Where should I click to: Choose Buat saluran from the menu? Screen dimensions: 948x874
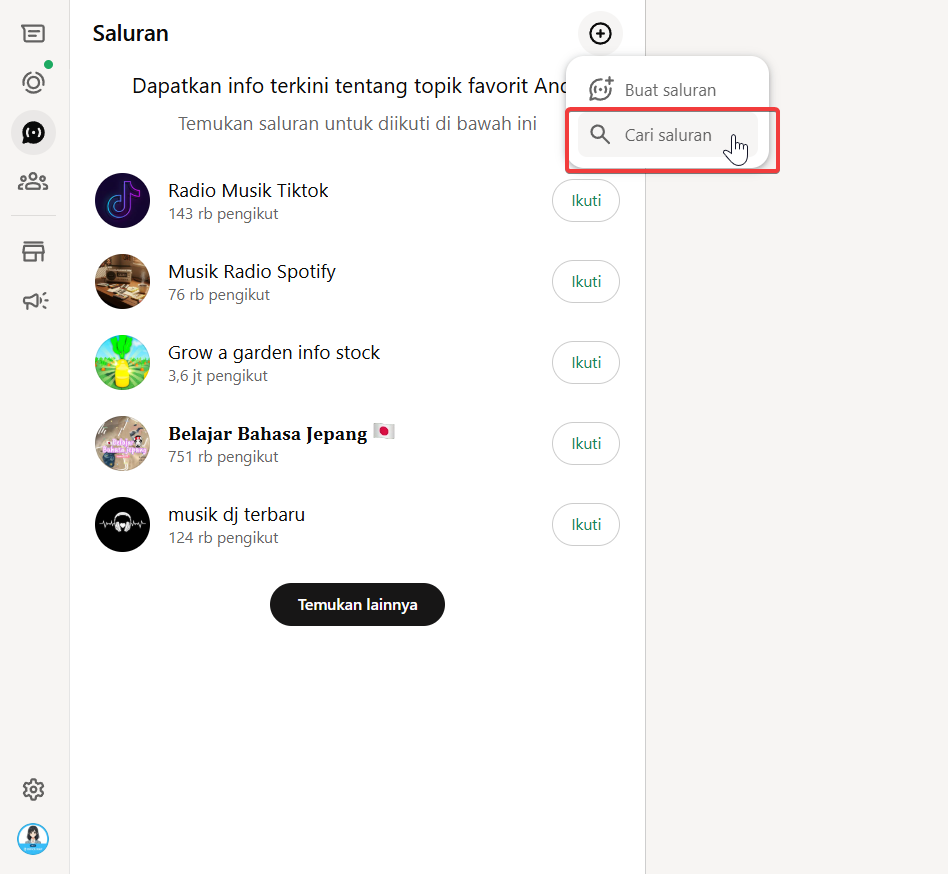pos(669,90)
